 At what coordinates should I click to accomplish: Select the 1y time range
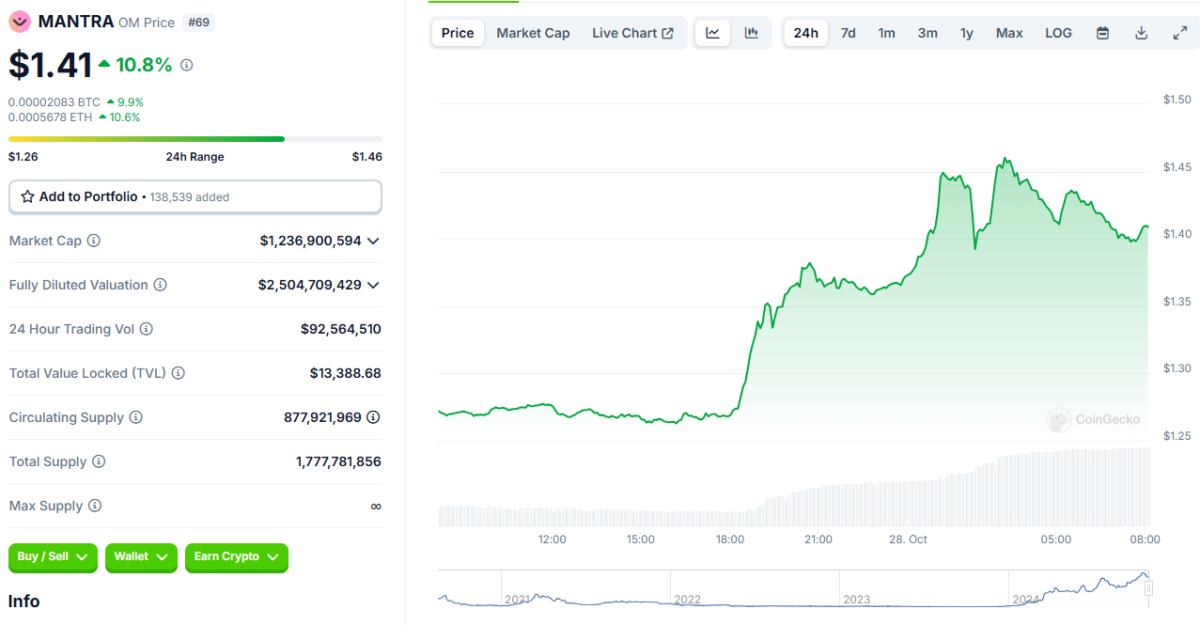966,33
